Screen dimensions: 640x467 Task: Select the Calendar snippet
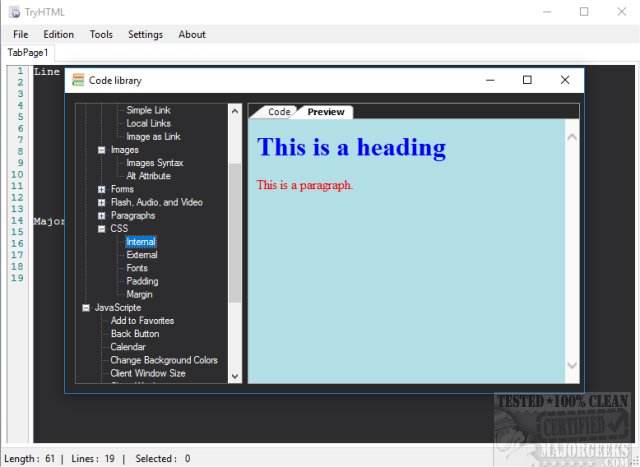tap(128, 347)
